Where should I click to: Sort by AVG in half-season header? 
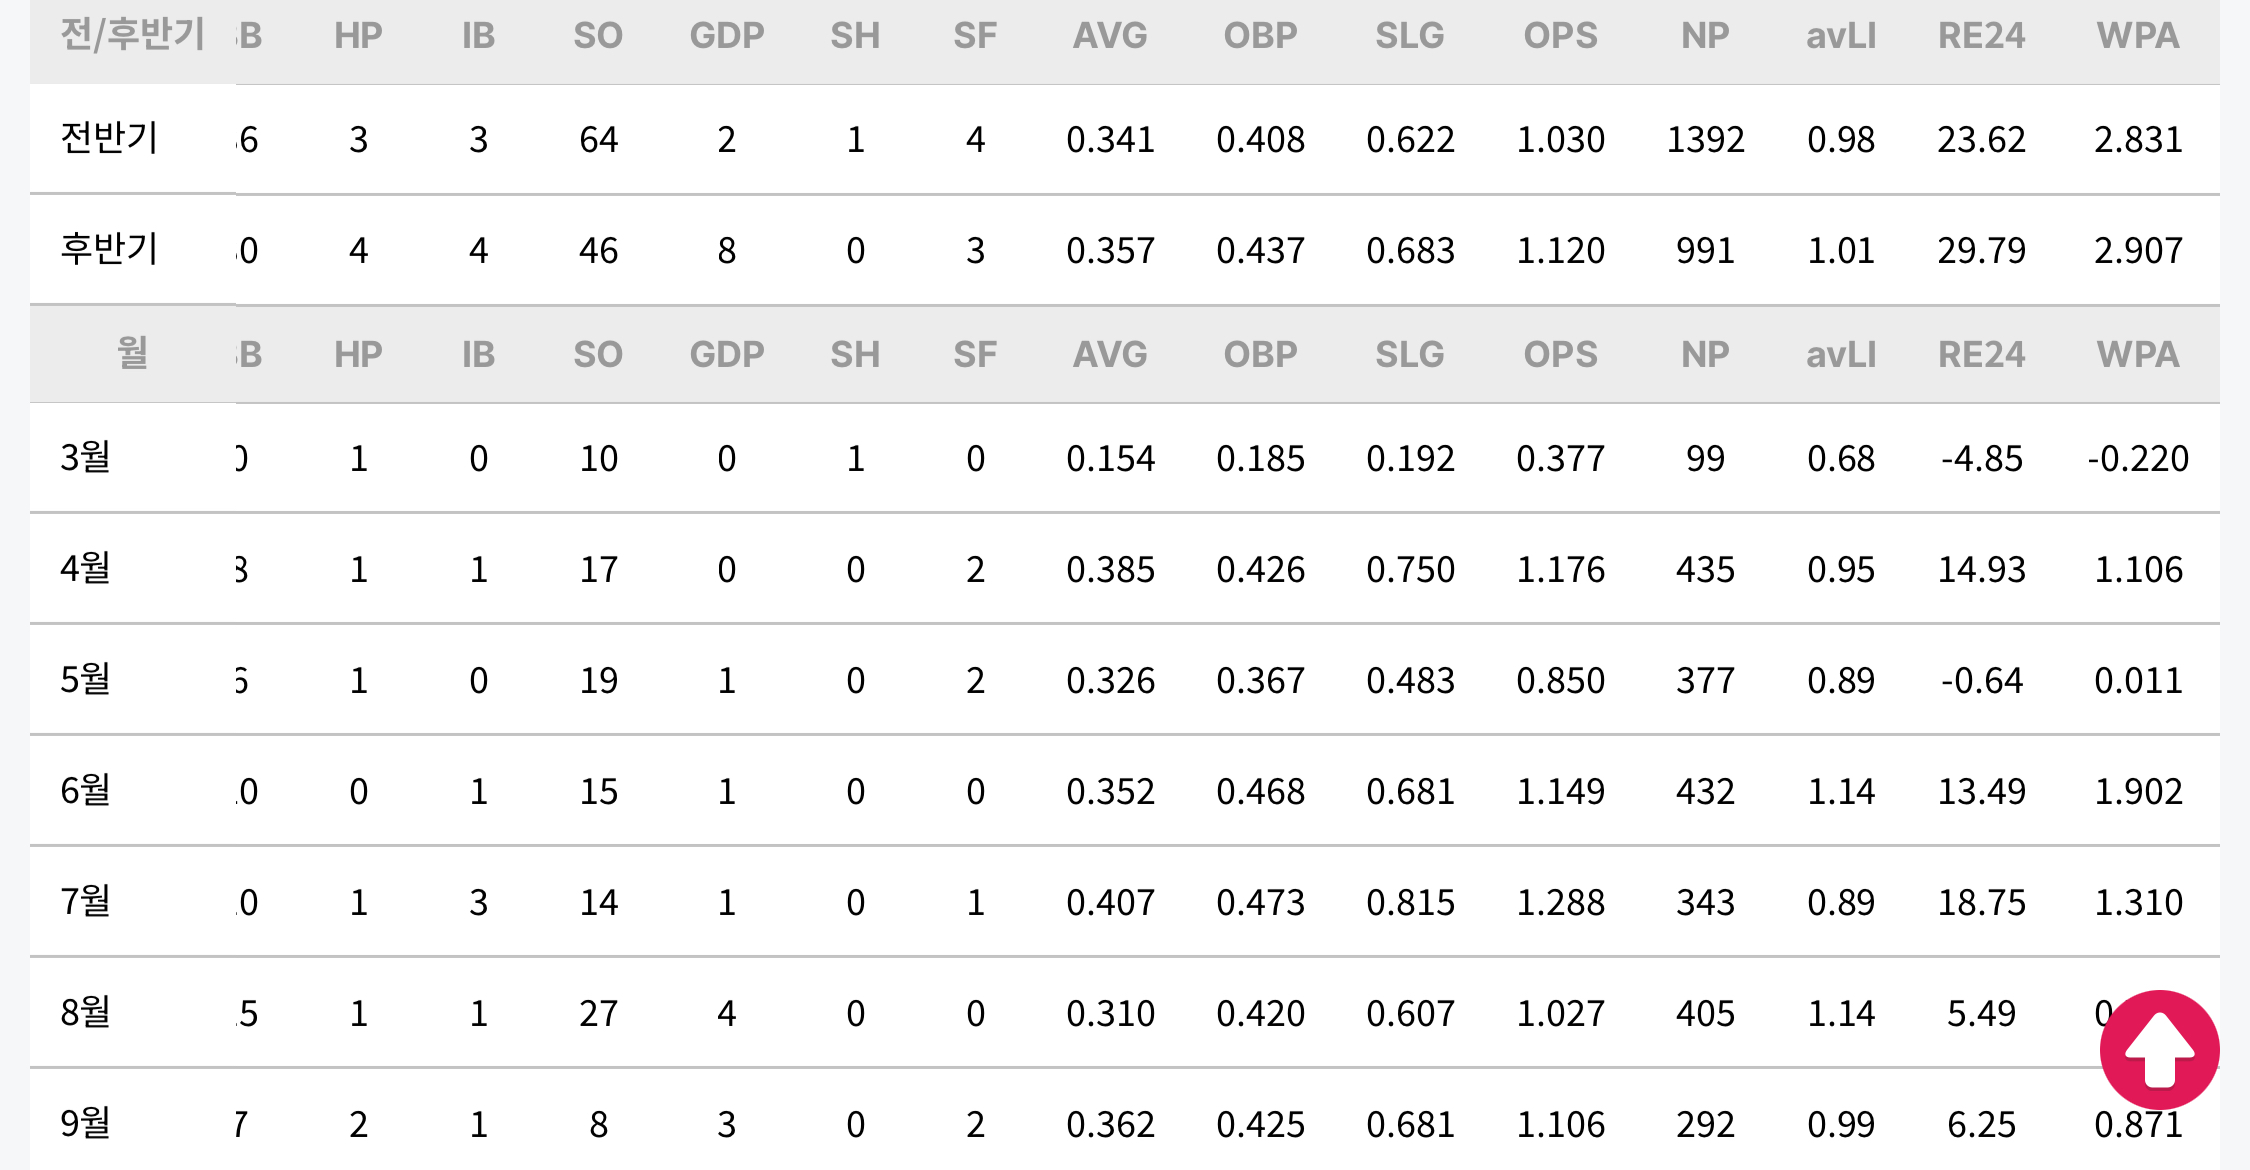point(1110,36)
